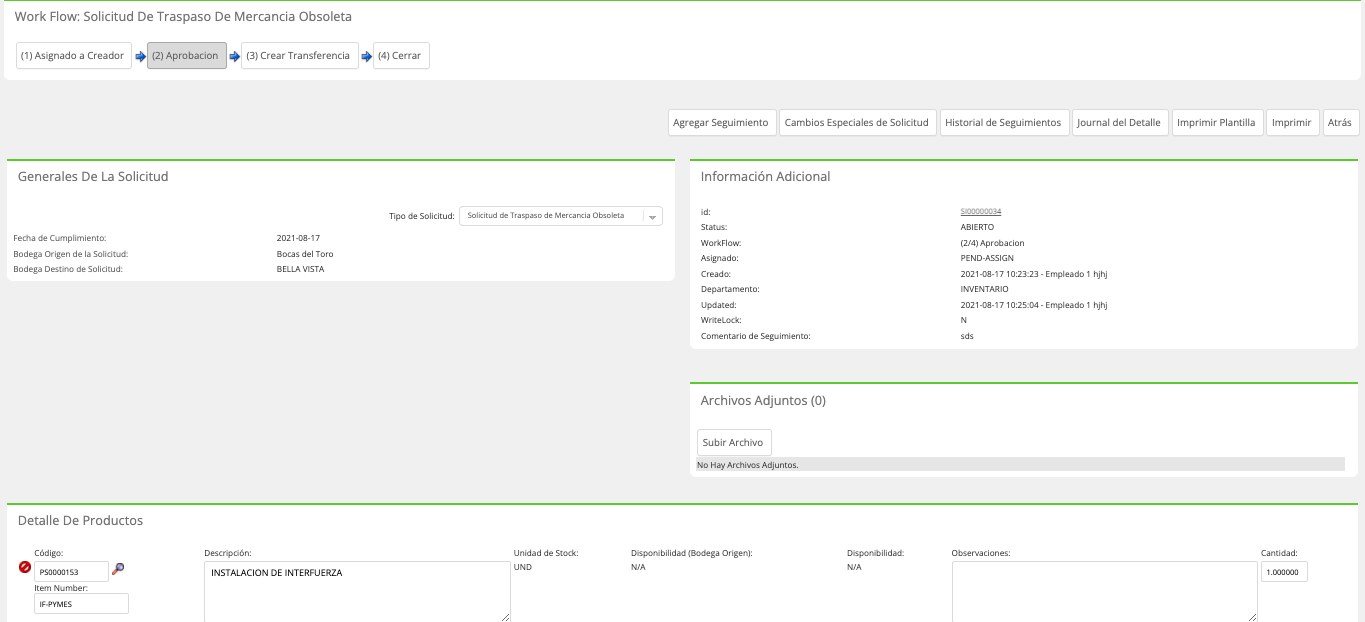Click the Fecha de Cumplimiento value 2021-08-17
The image size is (1365, 622).
[298, 238]
